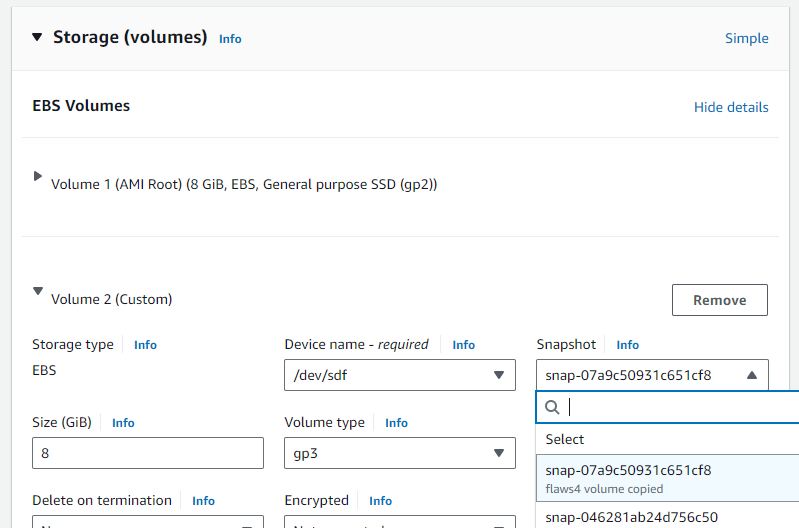
Task: Open Info link beside Encrypted
Action: pos(380,501)
